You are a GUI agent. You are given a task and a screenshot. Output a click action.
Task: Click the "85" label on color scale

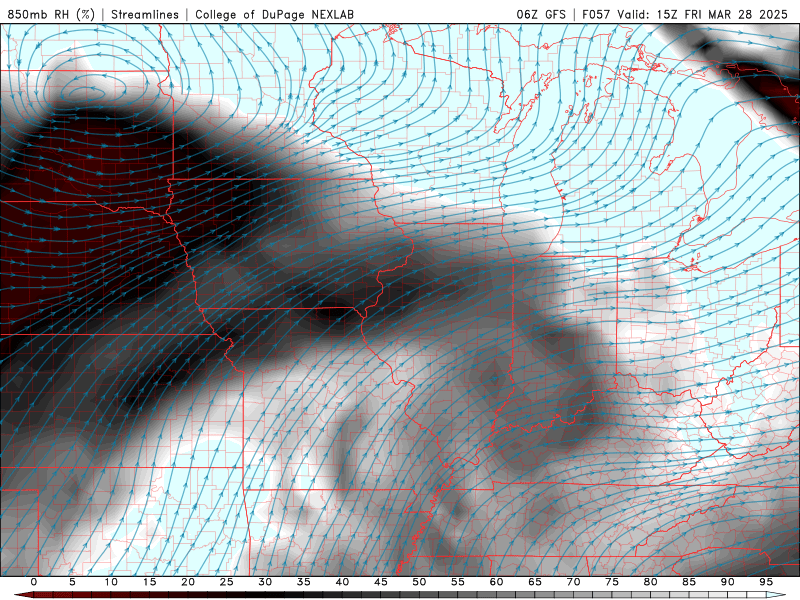(x=689, y=582)
